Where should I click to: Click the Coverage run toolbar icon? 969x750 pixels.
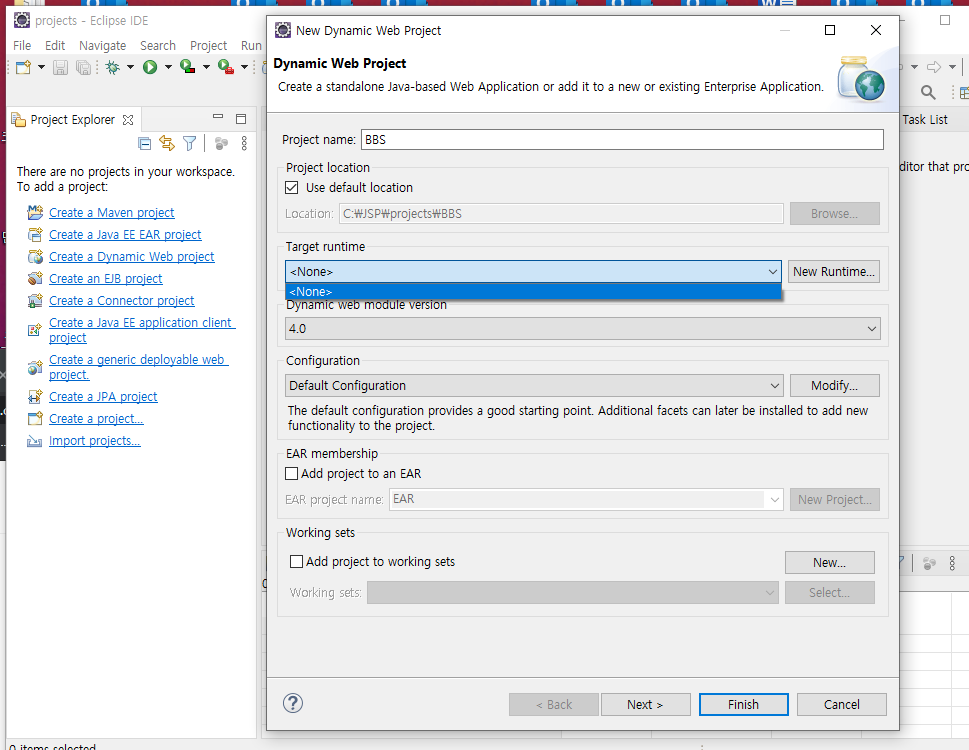pos(187,67)
